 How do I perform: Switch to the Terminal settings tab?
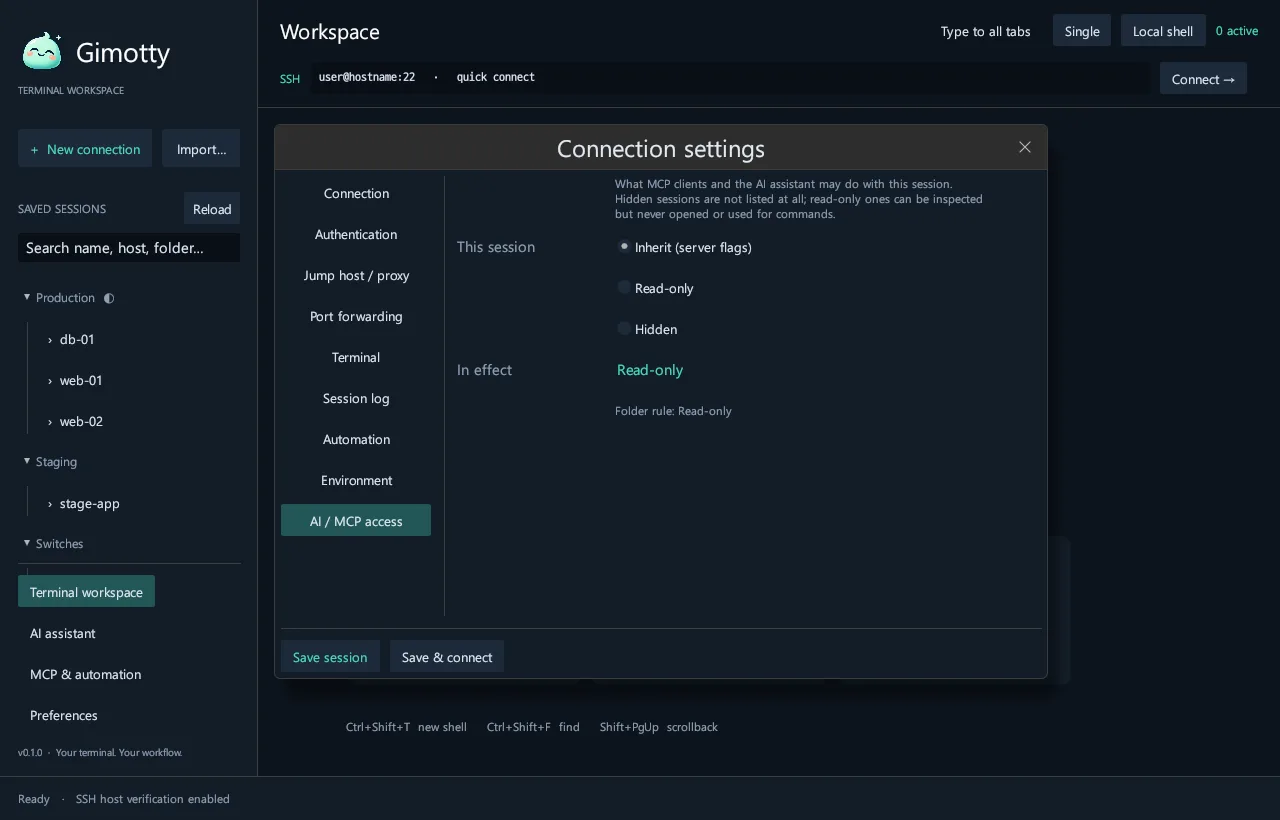356,357
